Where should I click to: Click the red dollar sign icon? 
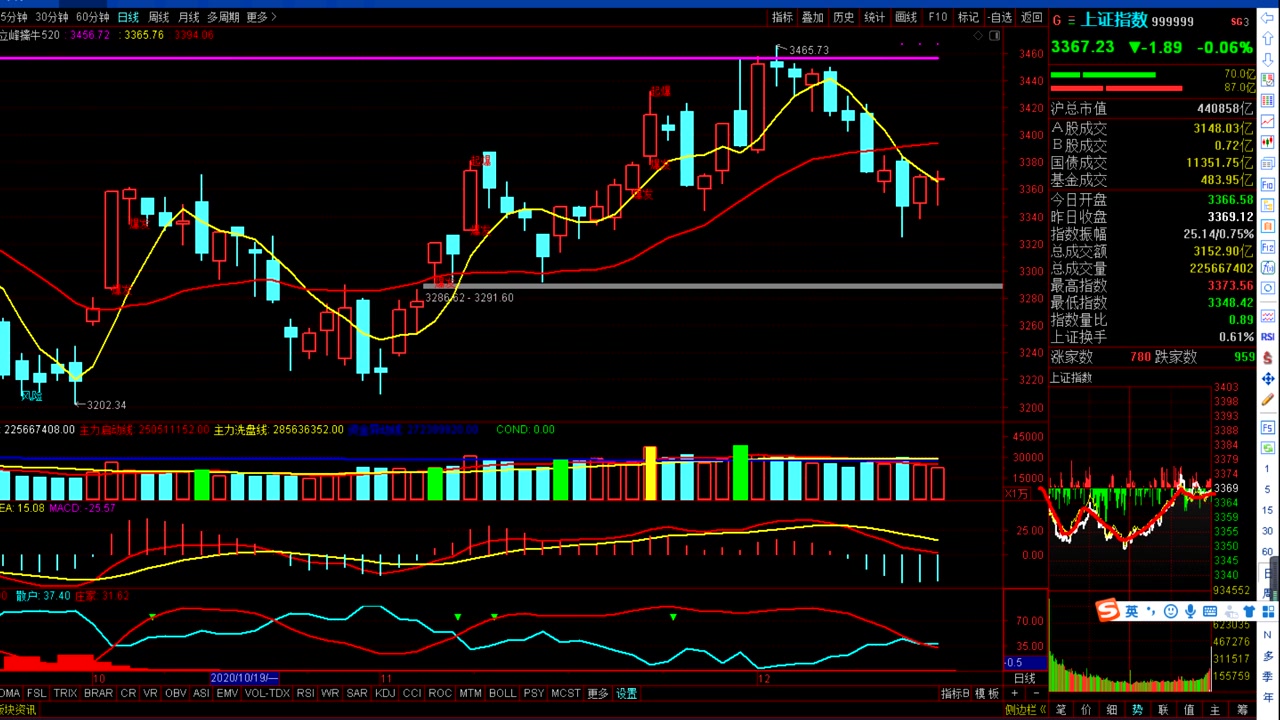point(1268,358)
